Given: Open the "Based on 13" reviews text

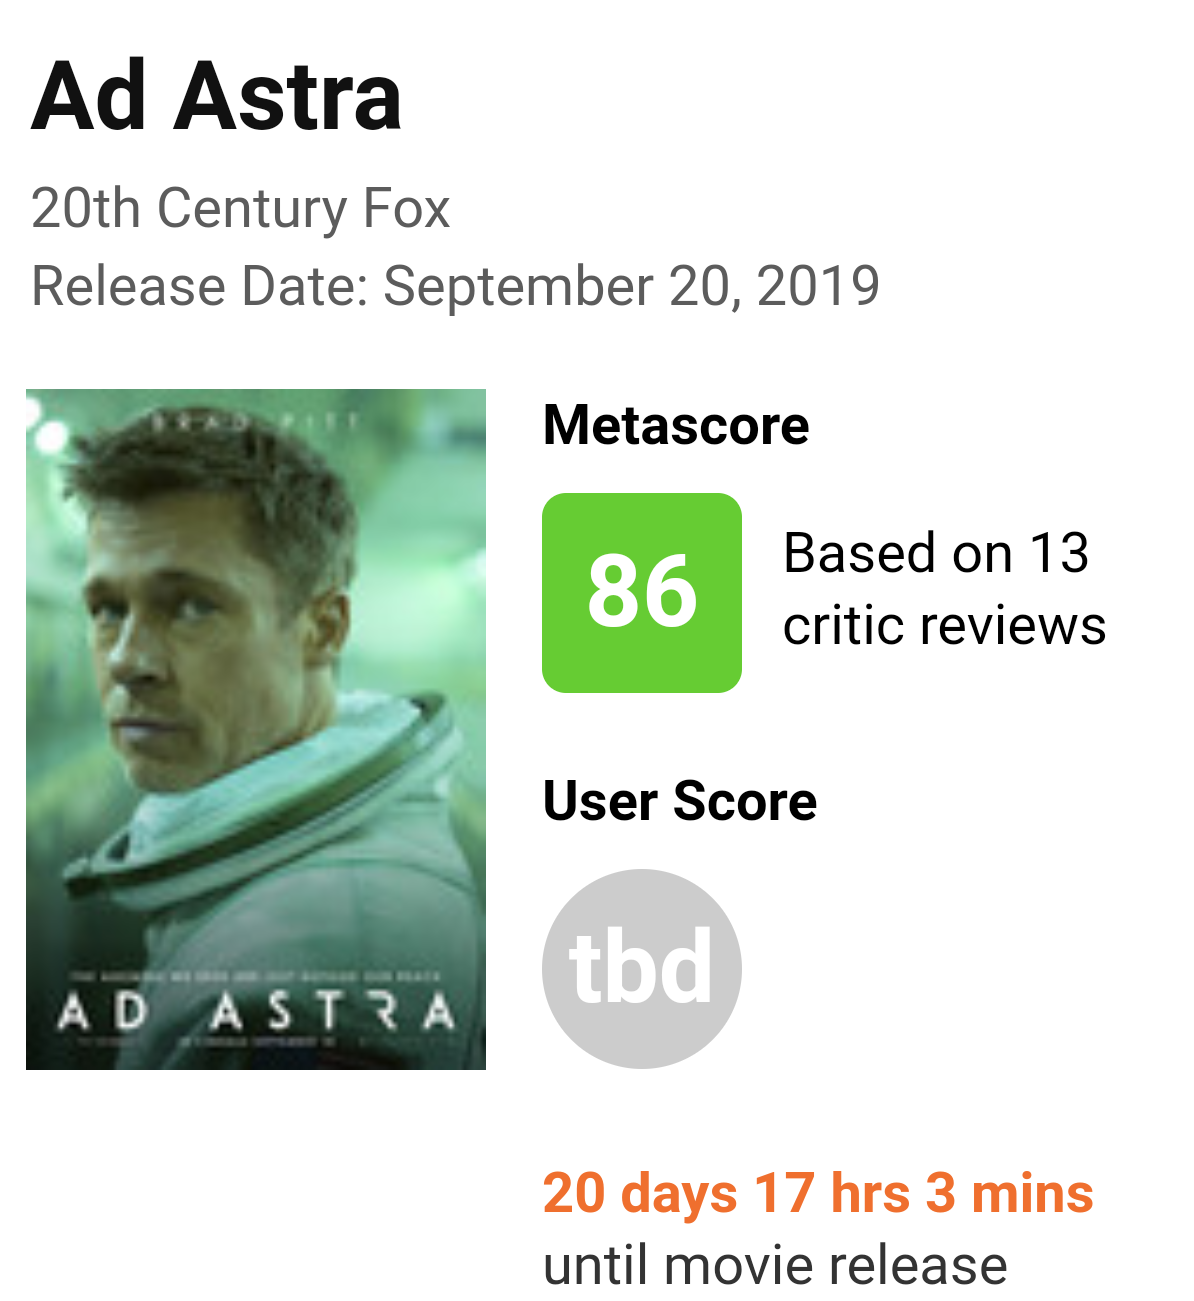Looking at the screenshot, I should (x=935, y=553).
